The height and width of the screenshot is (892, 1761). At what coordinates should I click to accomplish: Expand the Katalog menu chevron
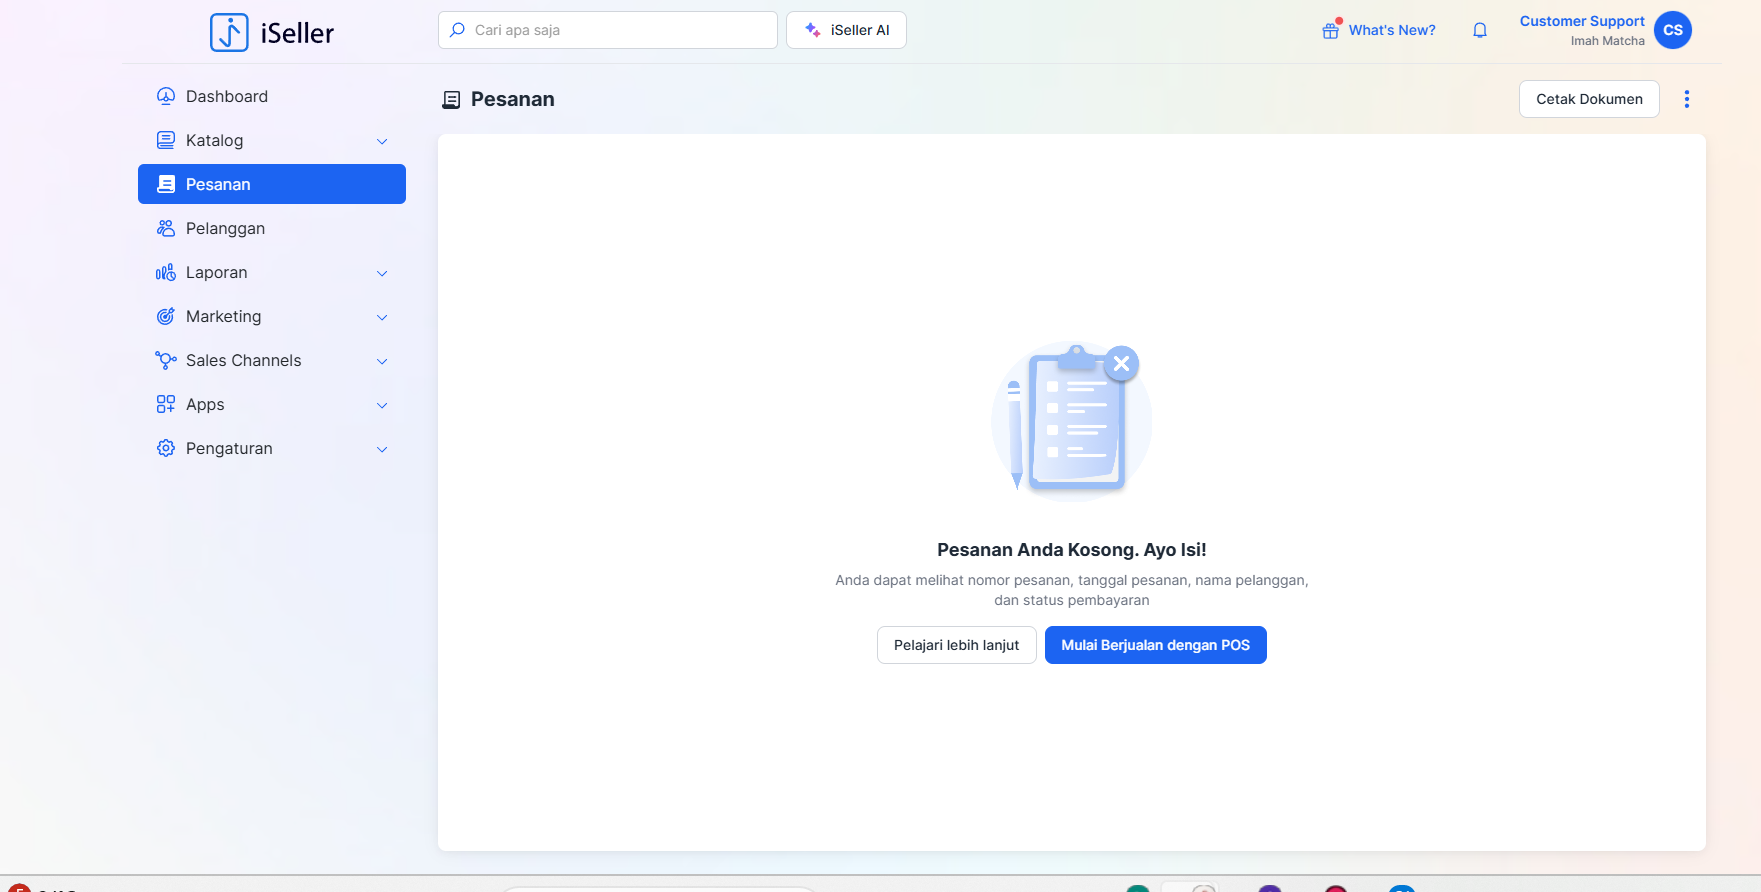click(382, 141)
